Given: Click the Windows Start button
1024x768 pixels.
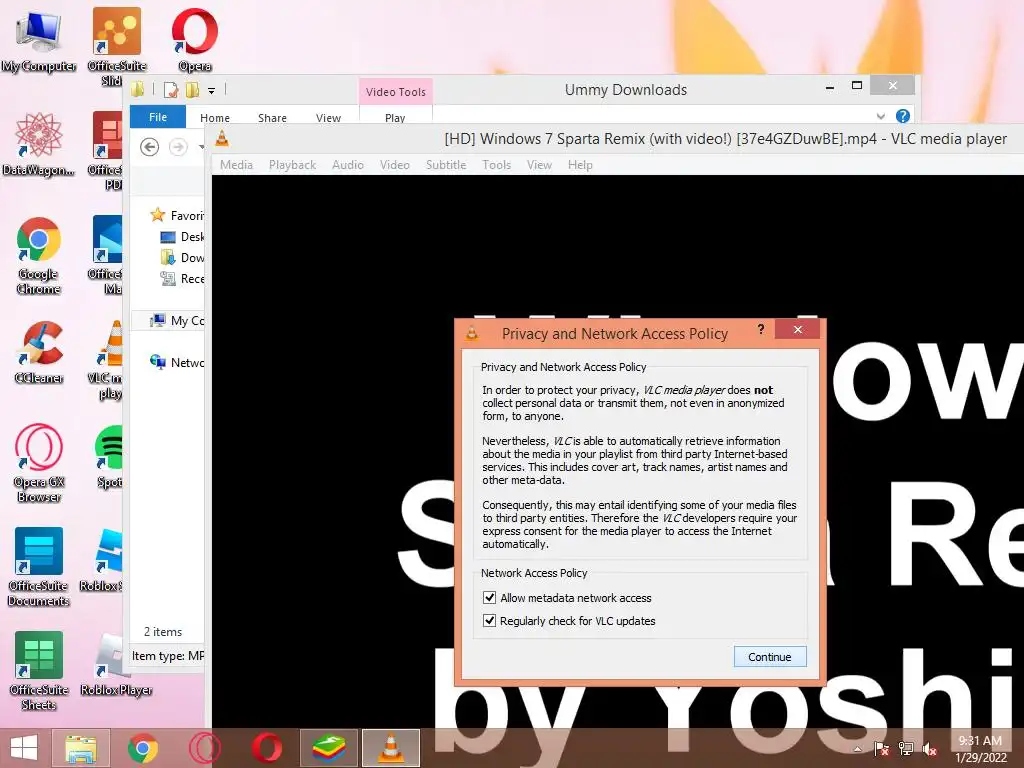Looking at the screenshot, I should click(24, 748).
